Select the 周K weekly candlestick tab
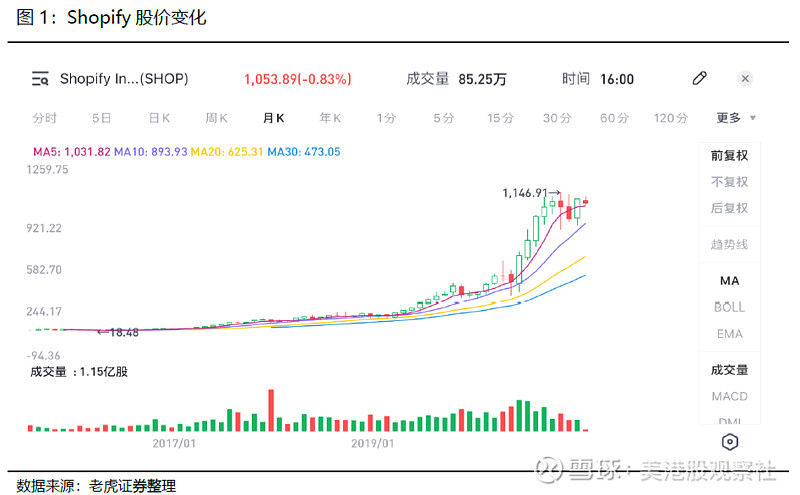 click(x=216, y=118)
